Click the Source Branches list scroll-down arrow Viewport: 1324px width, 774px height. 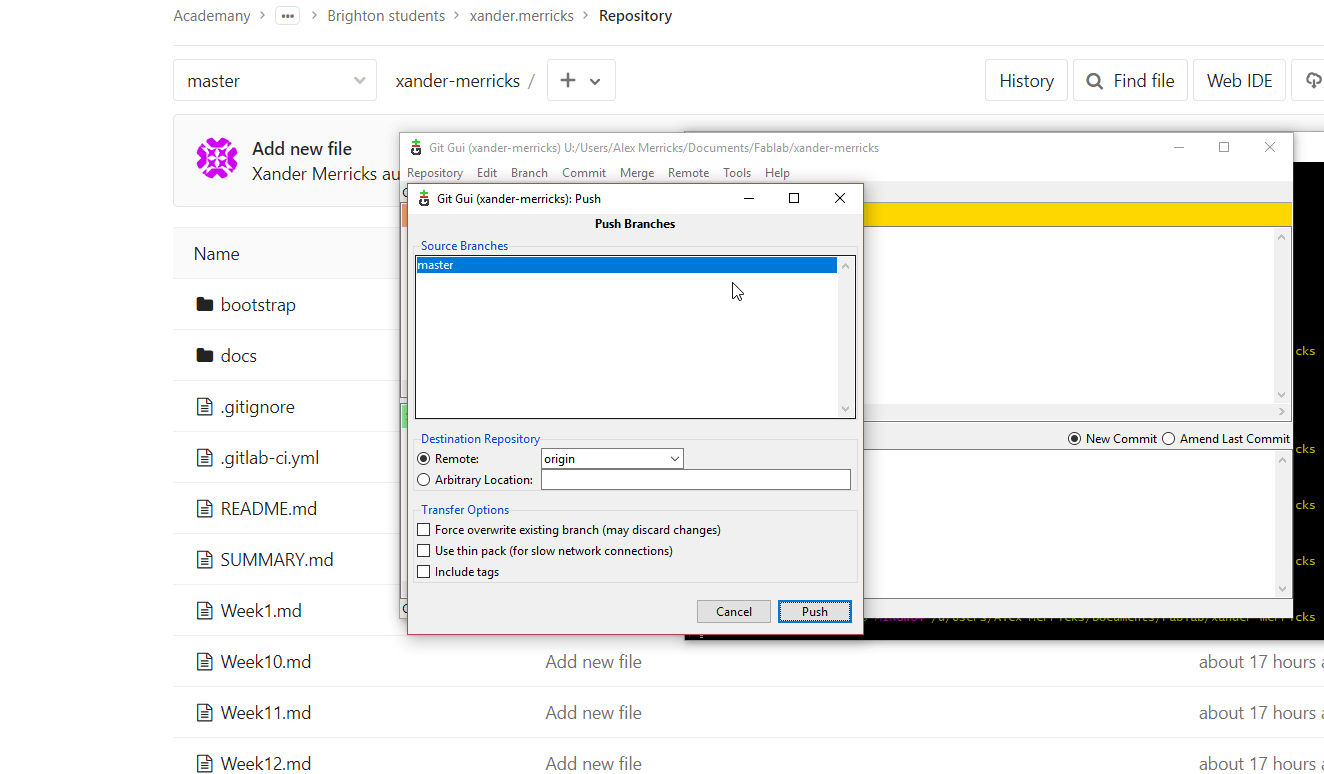coord(846,408)
